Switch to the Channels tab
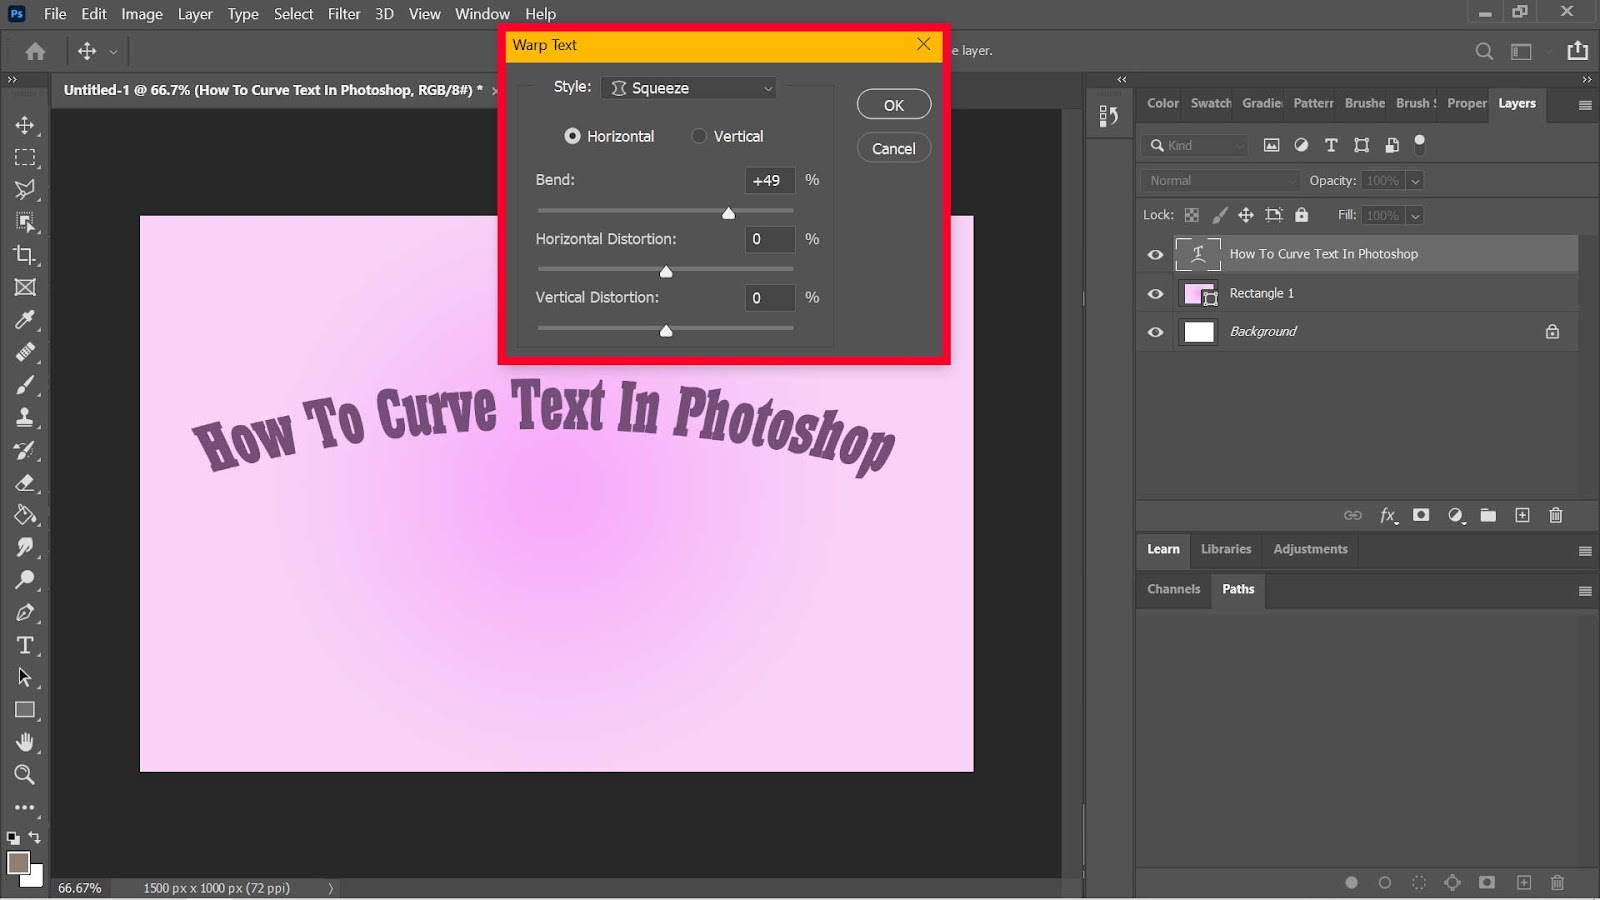 click(x=1173, y=589)
